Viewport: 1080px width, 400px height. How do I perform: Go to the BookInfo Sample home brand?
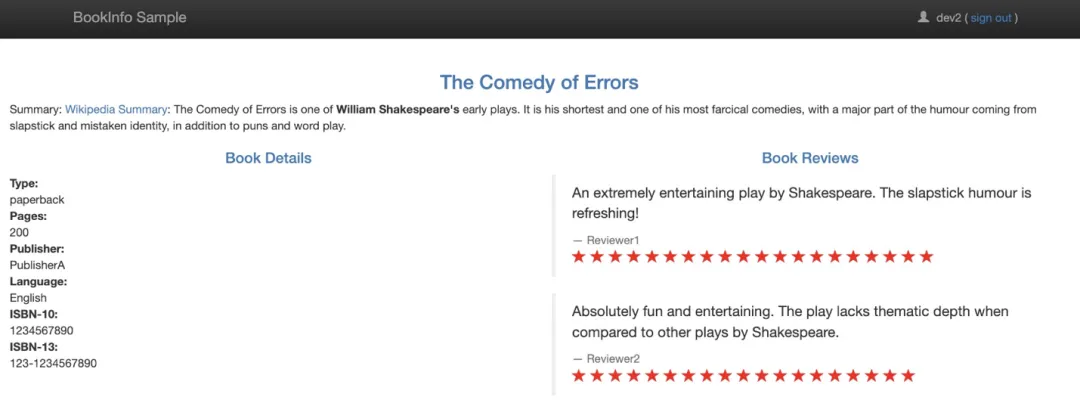(x=129, y=18)
